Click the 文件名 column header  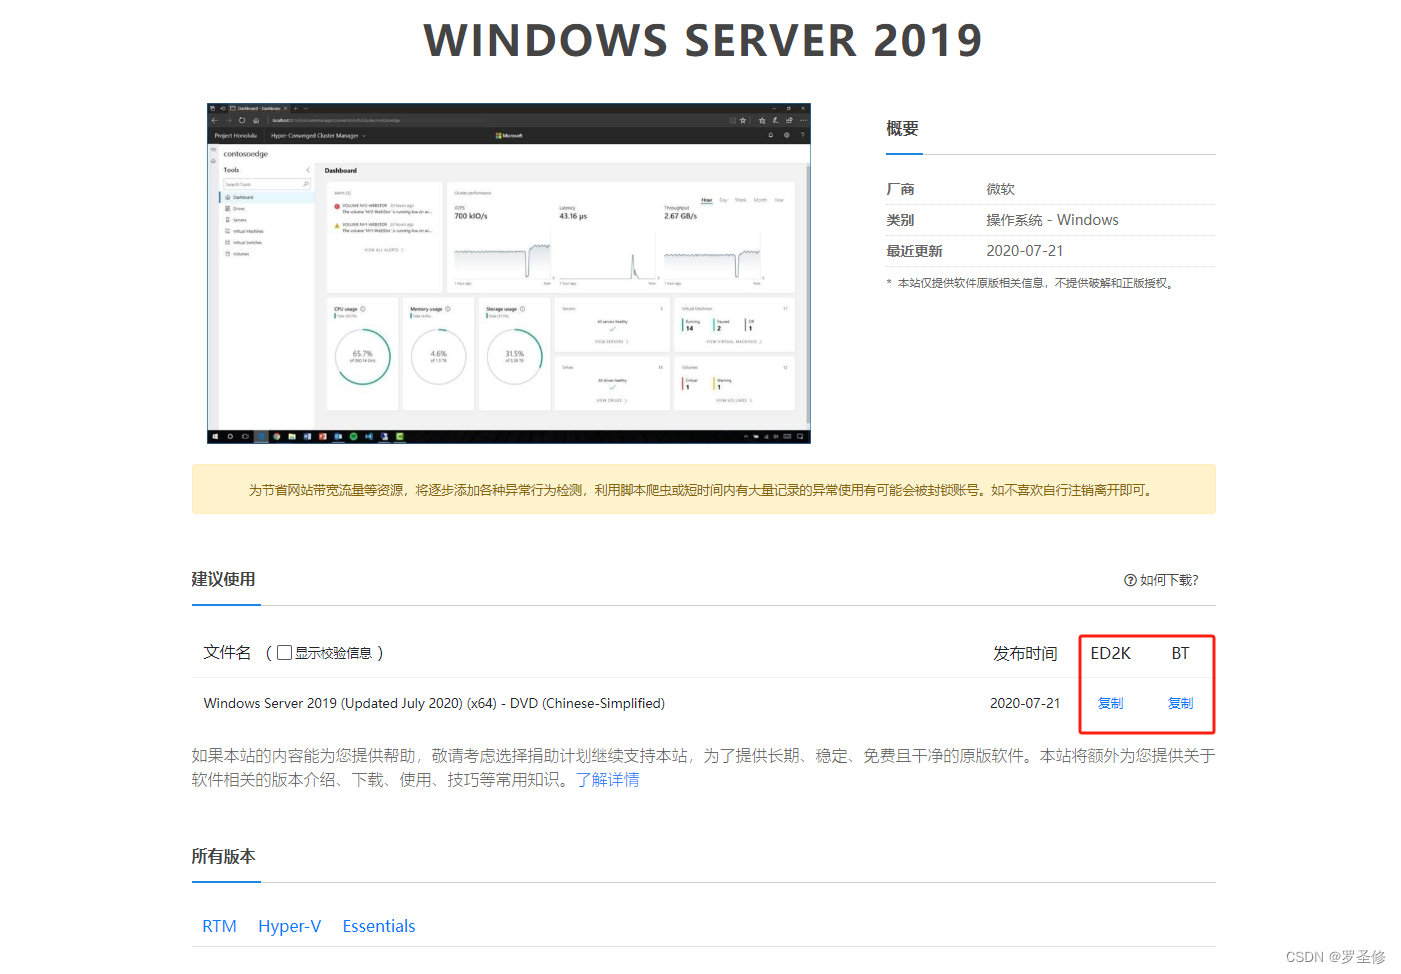point(227,653)
